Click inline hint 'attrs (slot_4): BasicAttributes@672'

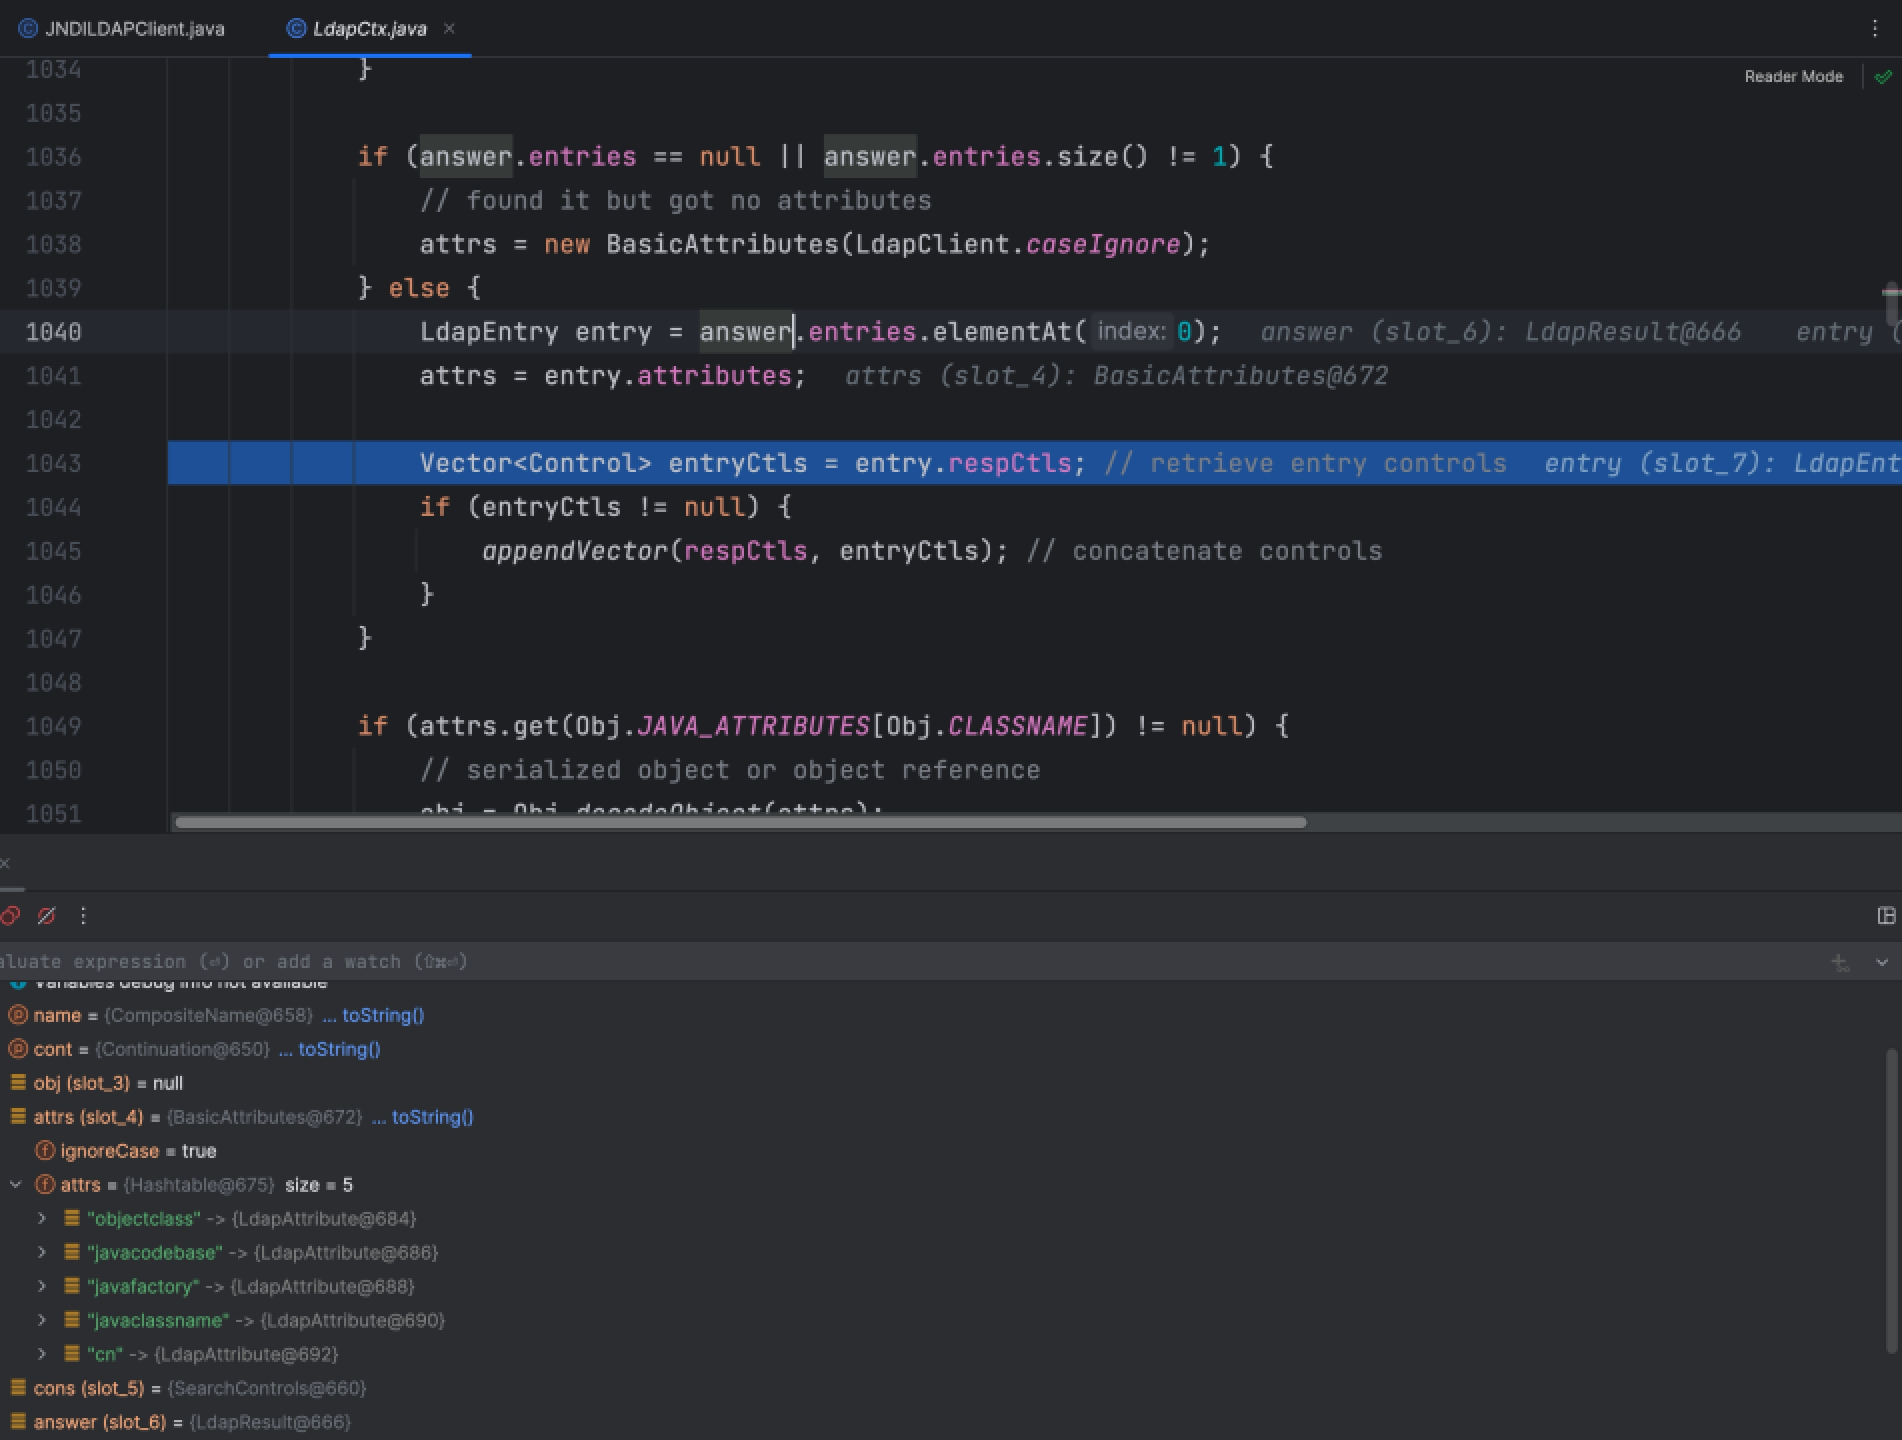point(1117,376)
